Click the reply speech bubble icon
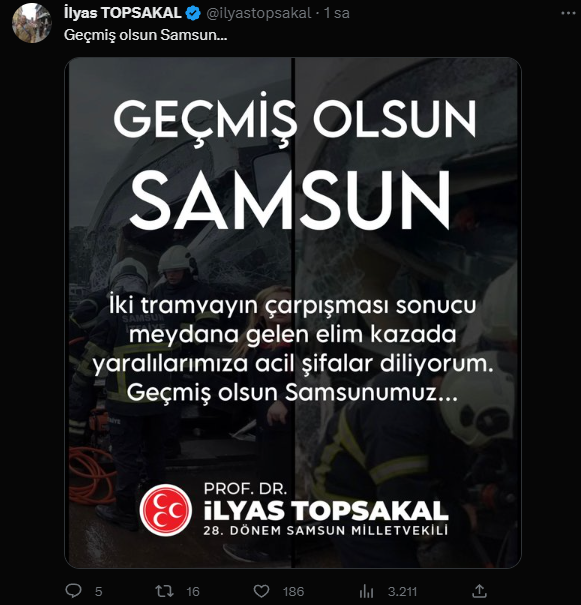This screenshot has width=581, height=605. click(x=73, y=591)
